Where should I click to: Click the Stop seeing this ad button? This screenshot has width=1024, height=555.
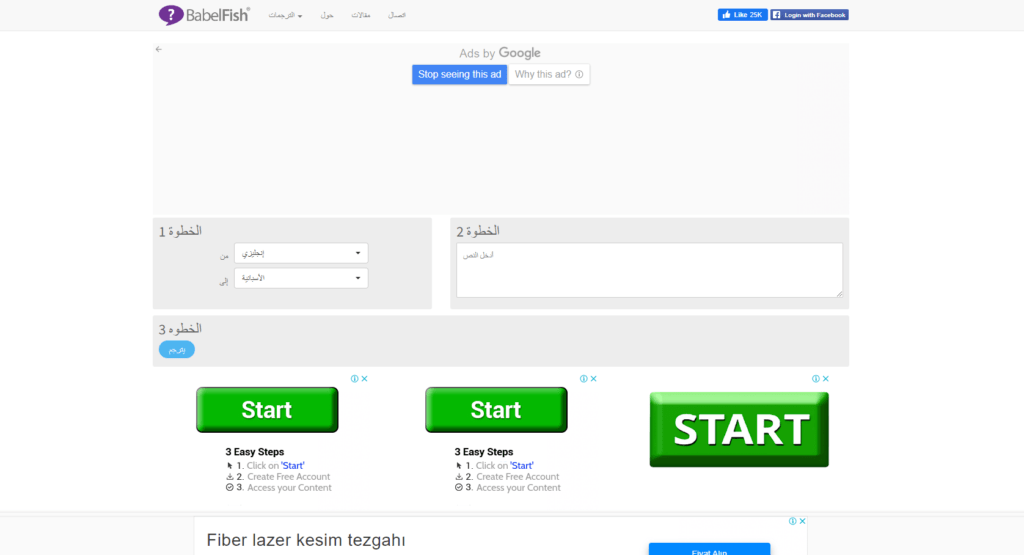click(459, 75)
